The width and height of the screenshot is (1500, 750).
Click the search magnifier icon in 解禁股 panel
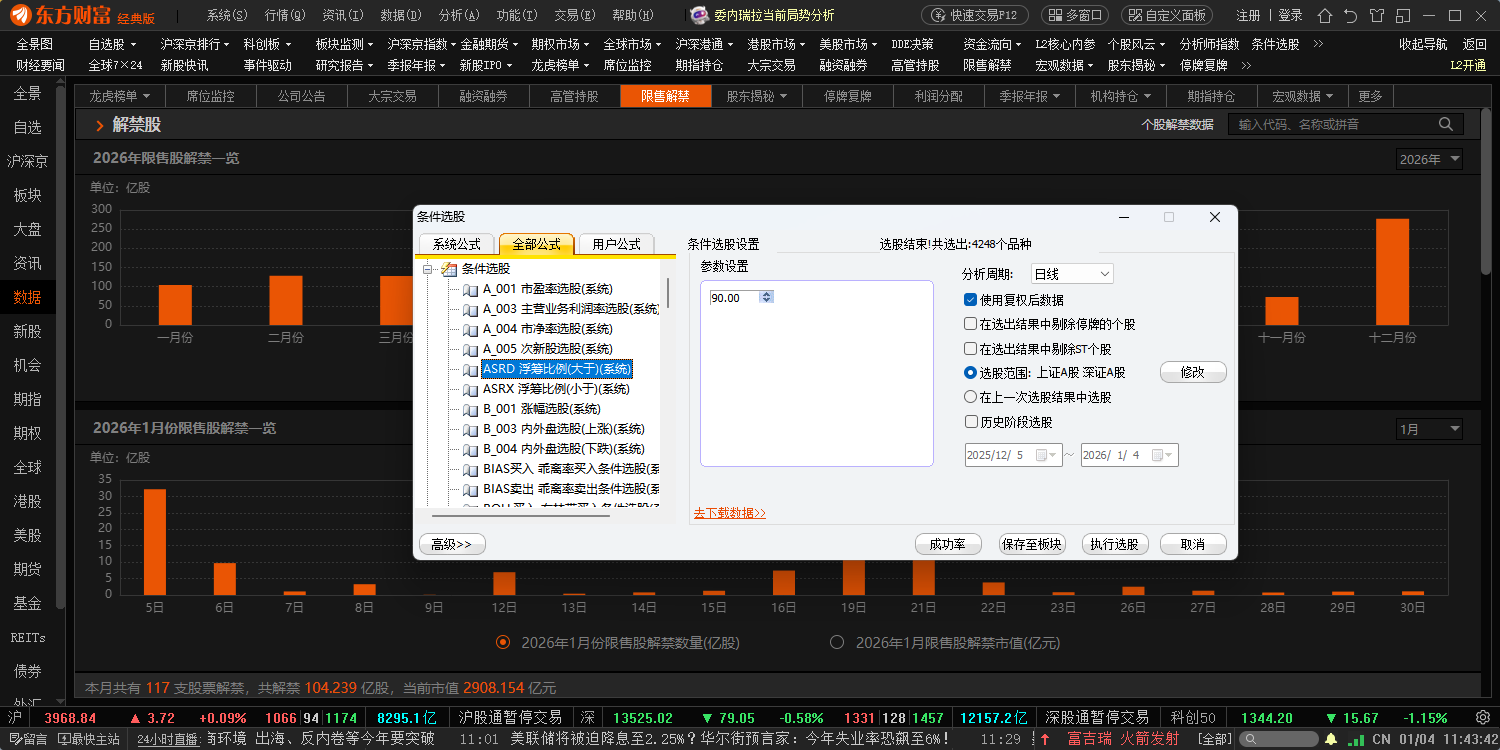[1445, 124]
